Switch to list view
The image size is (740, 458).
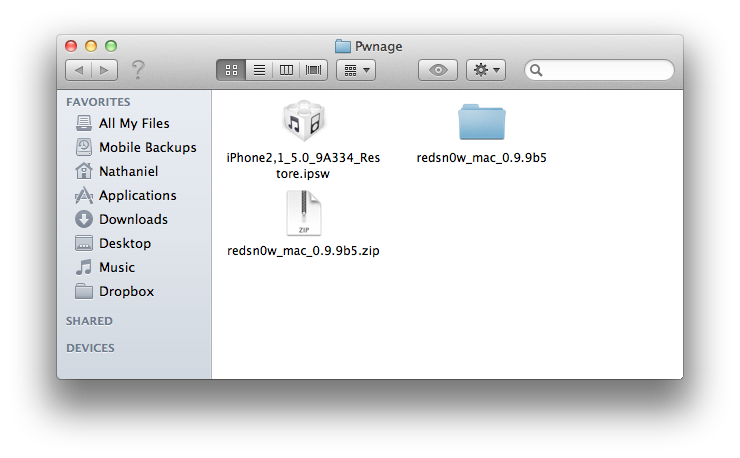click(259, 70)
